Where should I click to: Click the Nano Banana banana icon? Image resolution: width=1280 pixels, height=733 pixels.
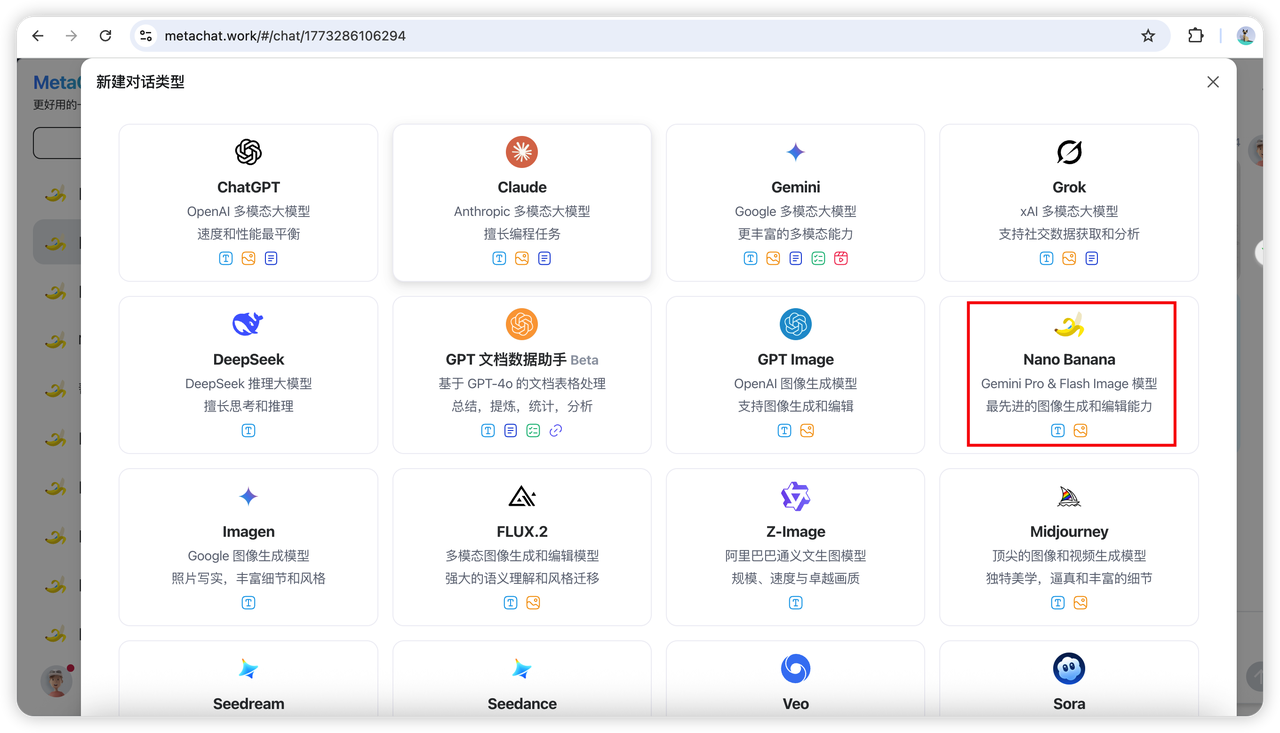click(x=1069, y=325)
